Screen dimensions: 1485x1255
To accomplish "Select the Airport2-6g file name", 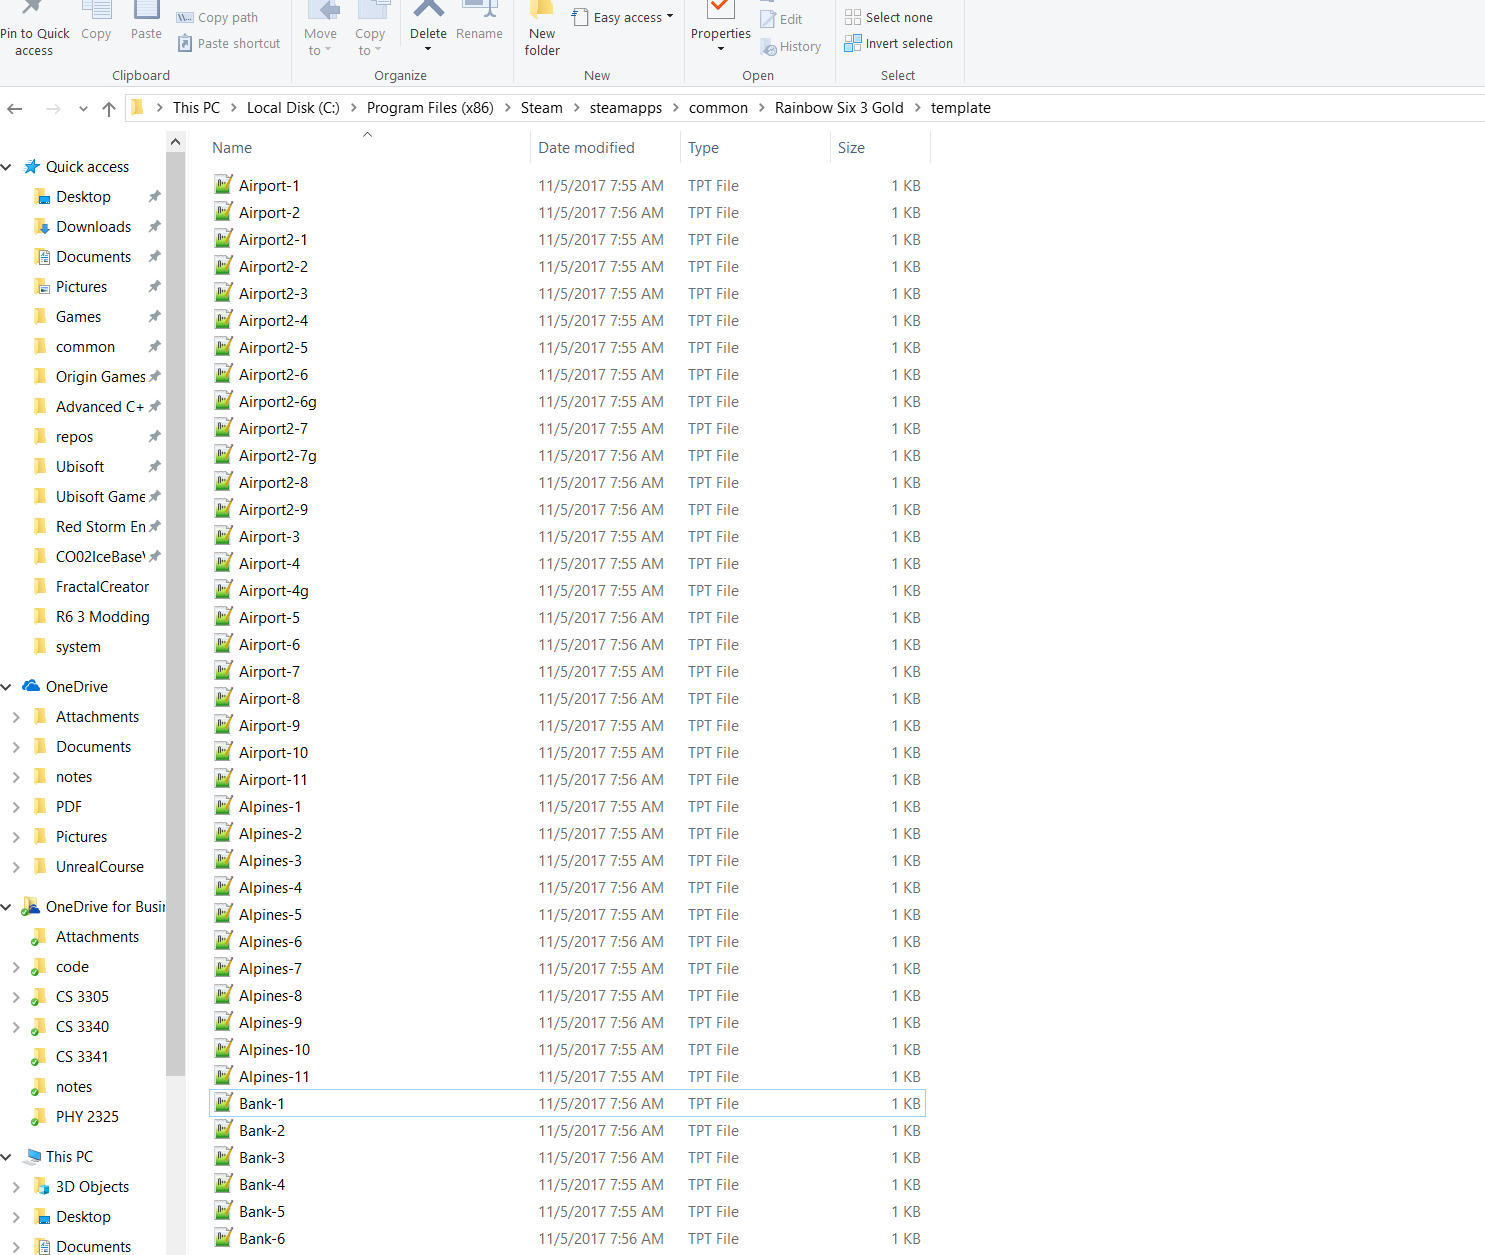I will click(x=278, y=402).
